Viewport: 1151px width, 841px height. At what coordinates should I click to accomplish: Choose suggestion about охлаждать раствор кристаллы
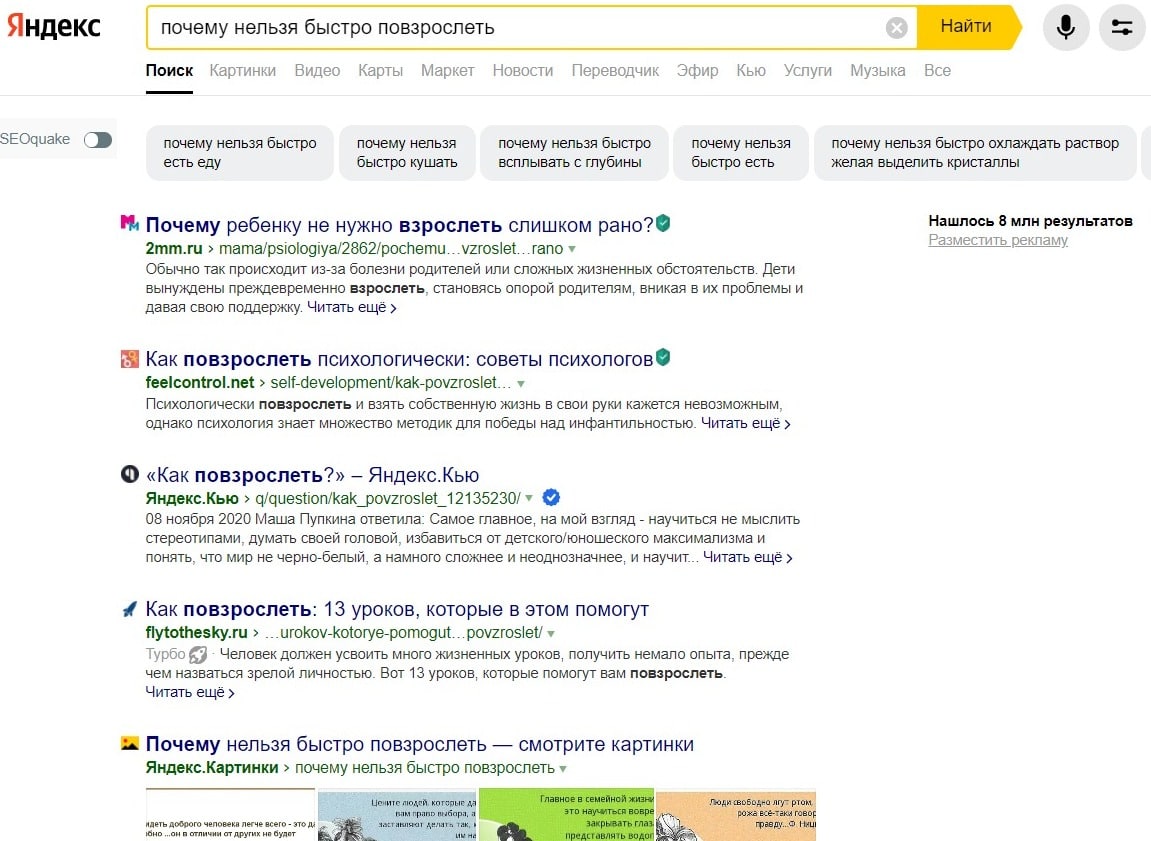coord(975,153)
